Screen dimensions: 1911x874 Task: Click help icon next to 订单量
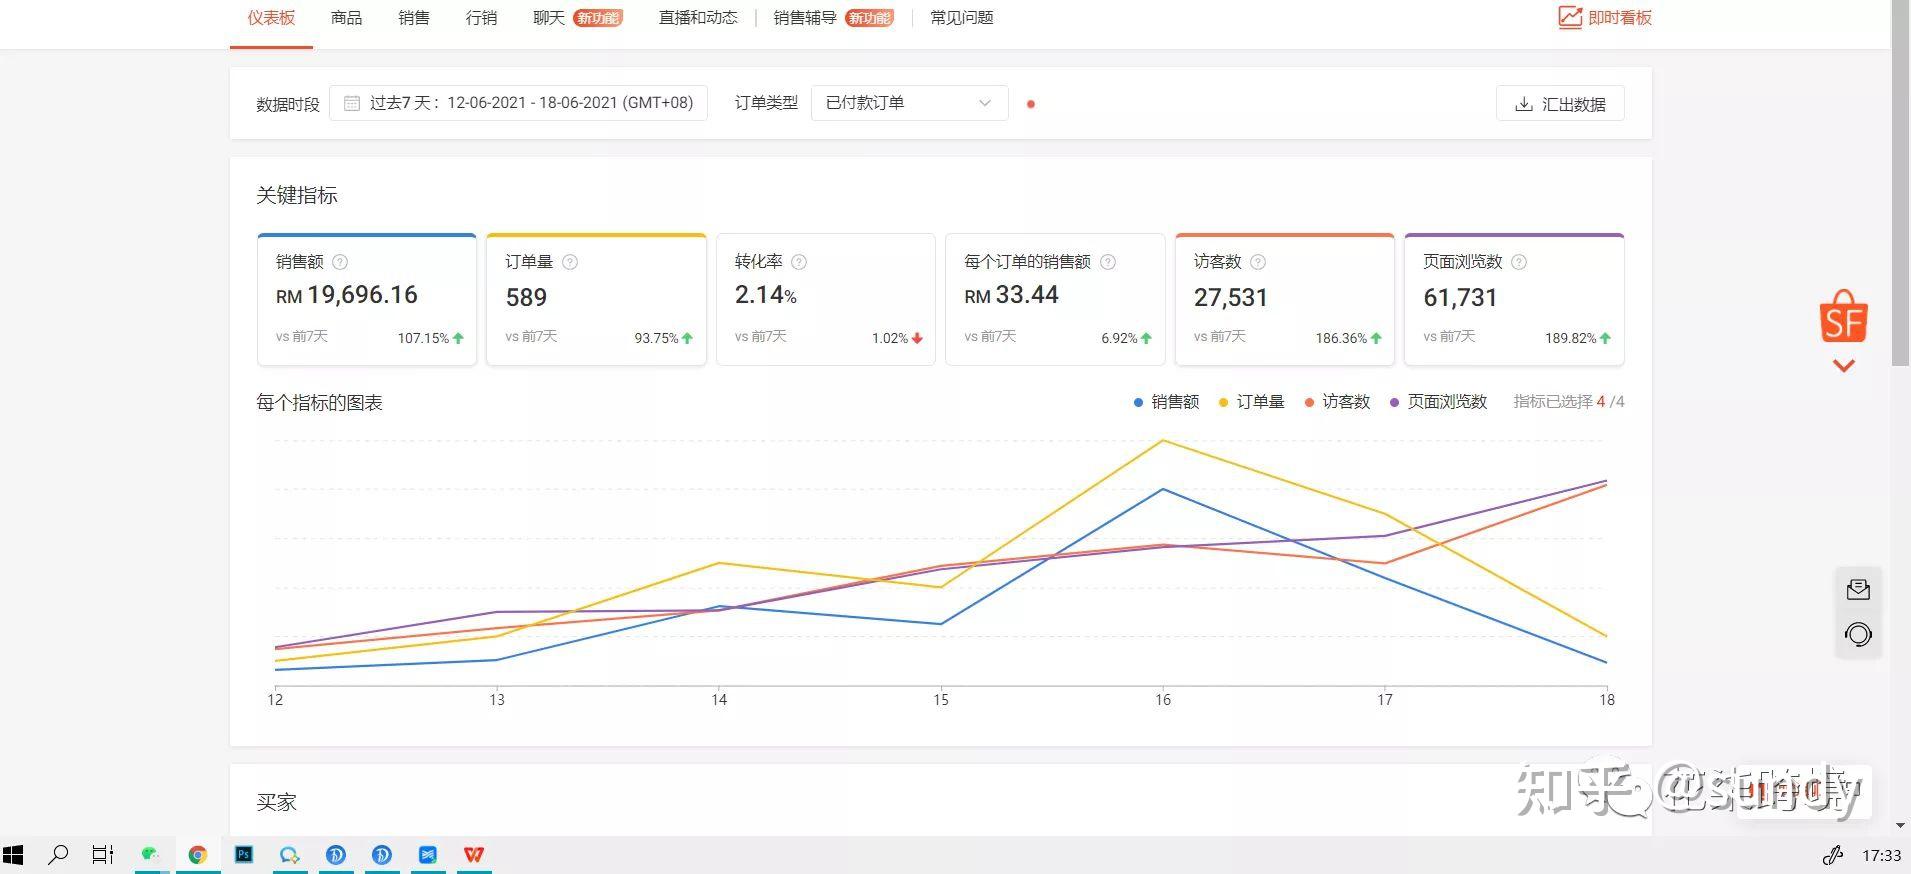coord(570,262)
